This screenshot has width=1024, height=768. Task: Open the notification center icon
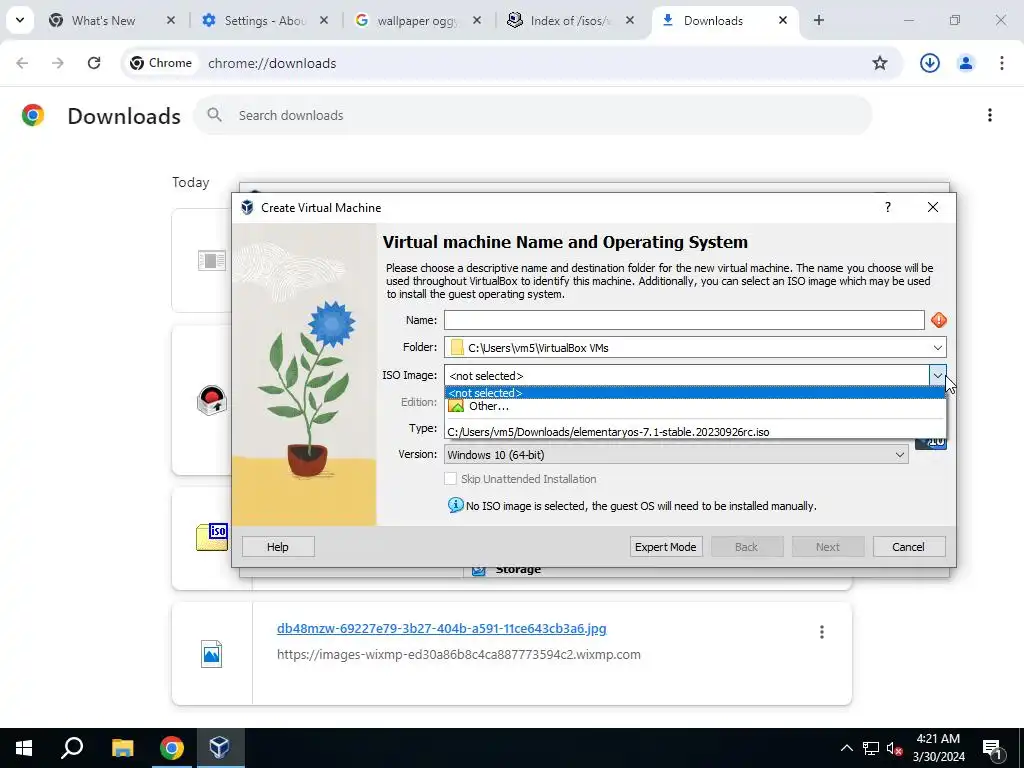[992, 748]
